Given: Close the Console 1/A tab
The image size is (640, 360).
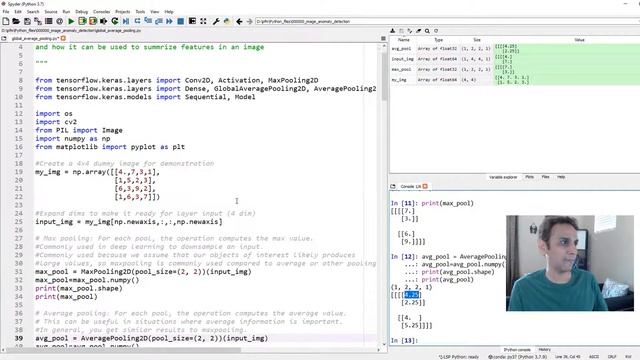Looking at the screenshot, I should point(425,186).
